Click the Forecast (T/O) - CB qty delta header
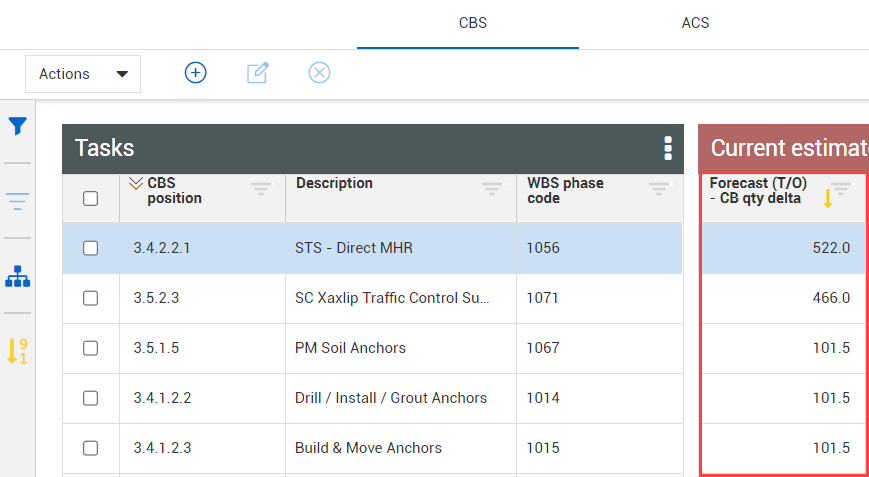Viewport: 869px width, 477px height. pyautogui.click(x=758, y=190)
